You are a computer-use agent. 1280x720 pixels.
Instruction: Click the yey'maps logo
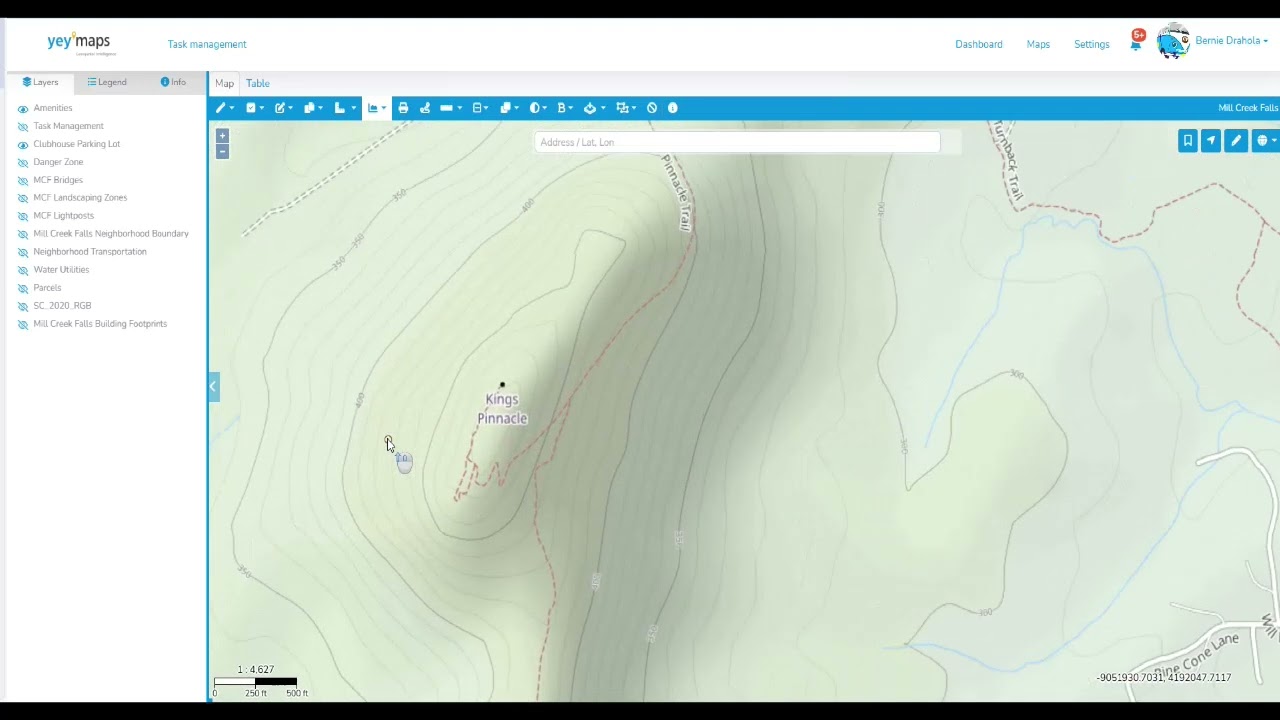coord(81,43)
